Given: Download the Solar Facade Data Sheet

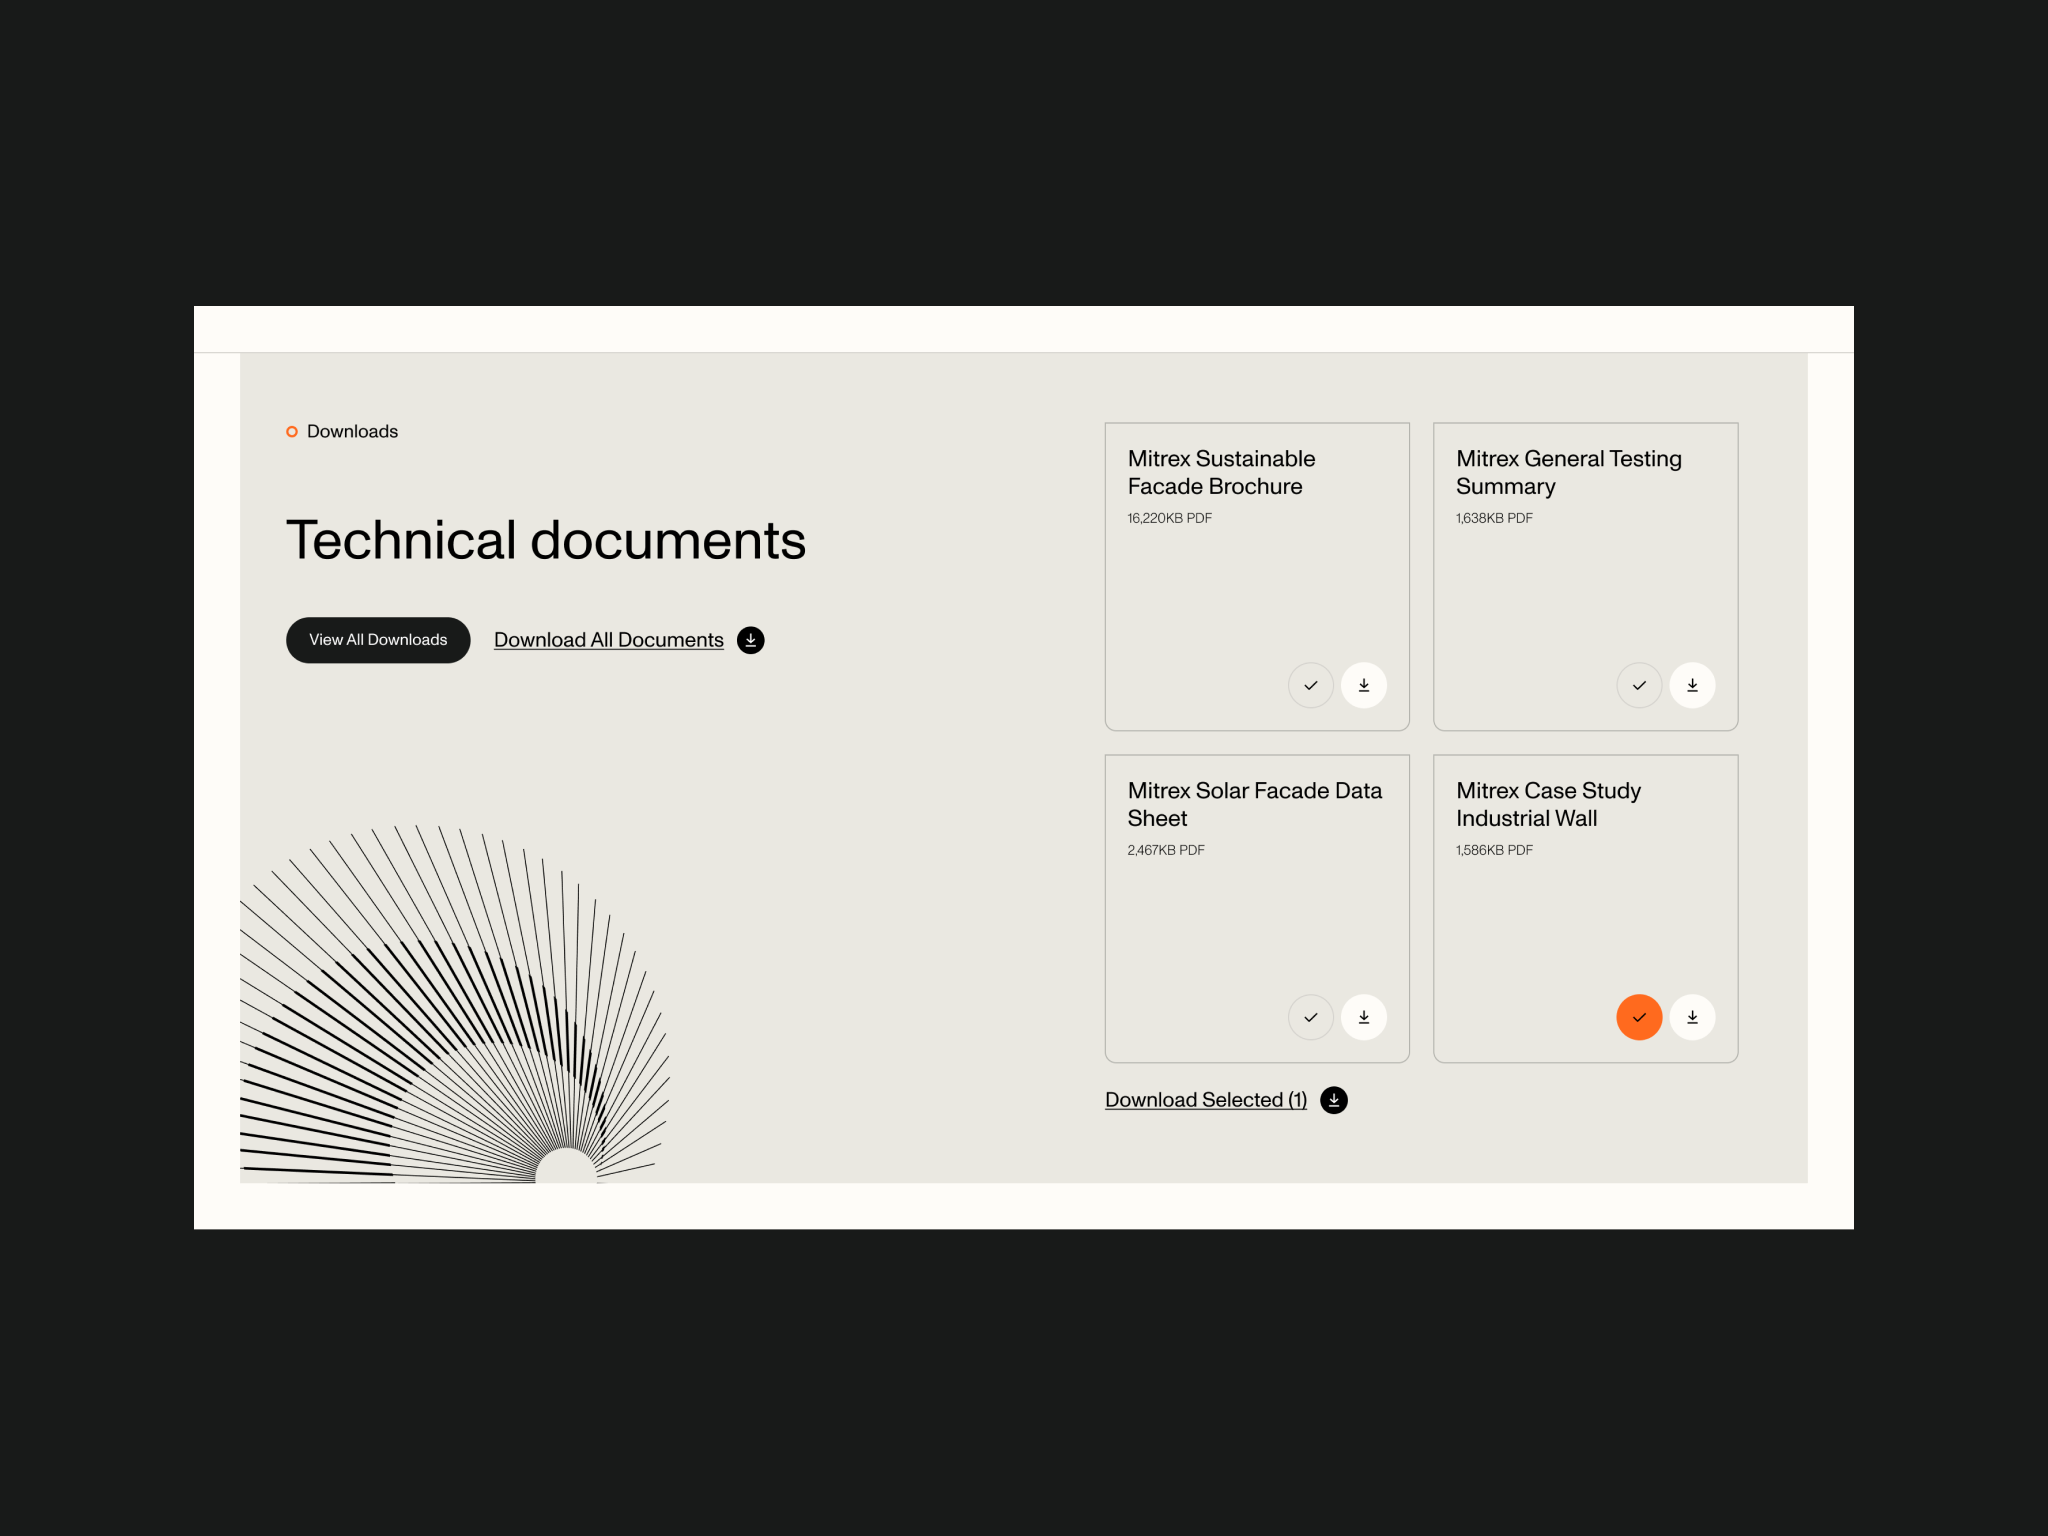Looking at the screenshot, I should coord(1363,1017).
